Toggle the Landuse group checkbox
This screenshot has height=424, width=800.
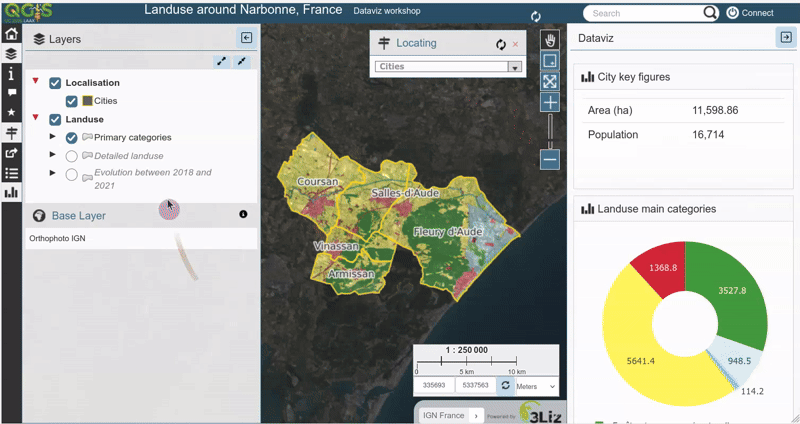click(55, 119)
